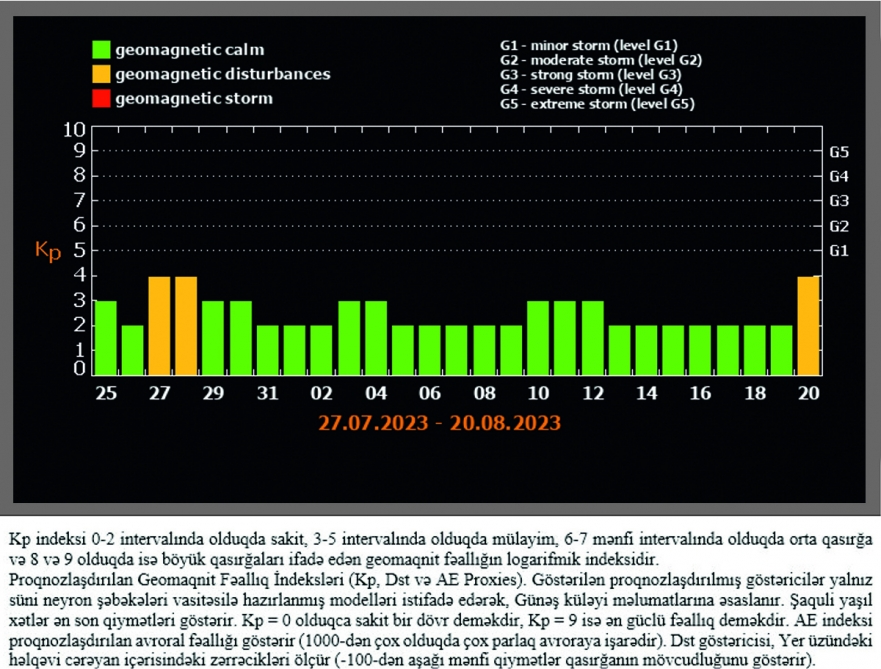Screen dimensions: 881x669
Task: Click the orange geomagnetic disturbances legend swatch
Action: tap(101, 74)
